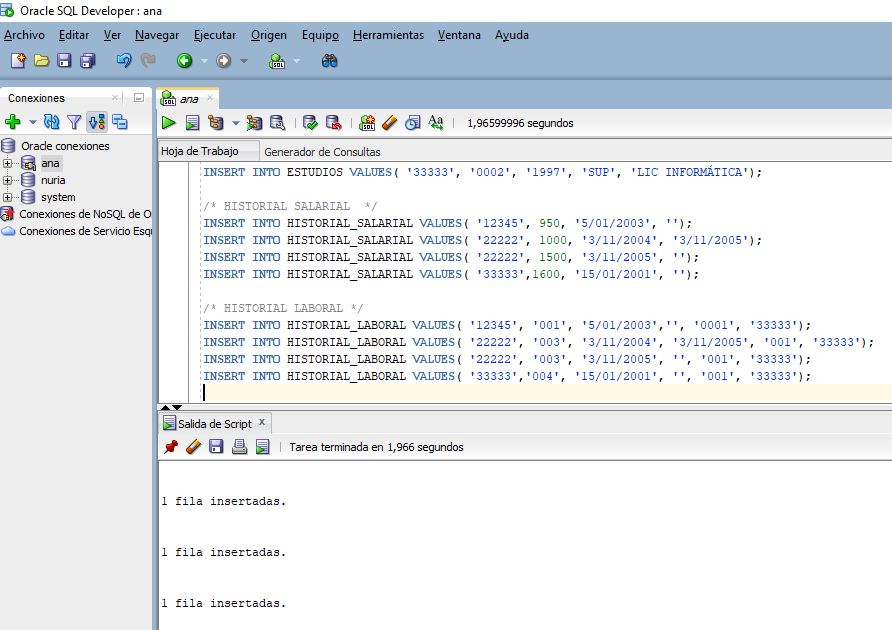The width and height of the screenshot is (892, 630).
Task: Open SQL History with the clock icon
Action: [412, 123]
